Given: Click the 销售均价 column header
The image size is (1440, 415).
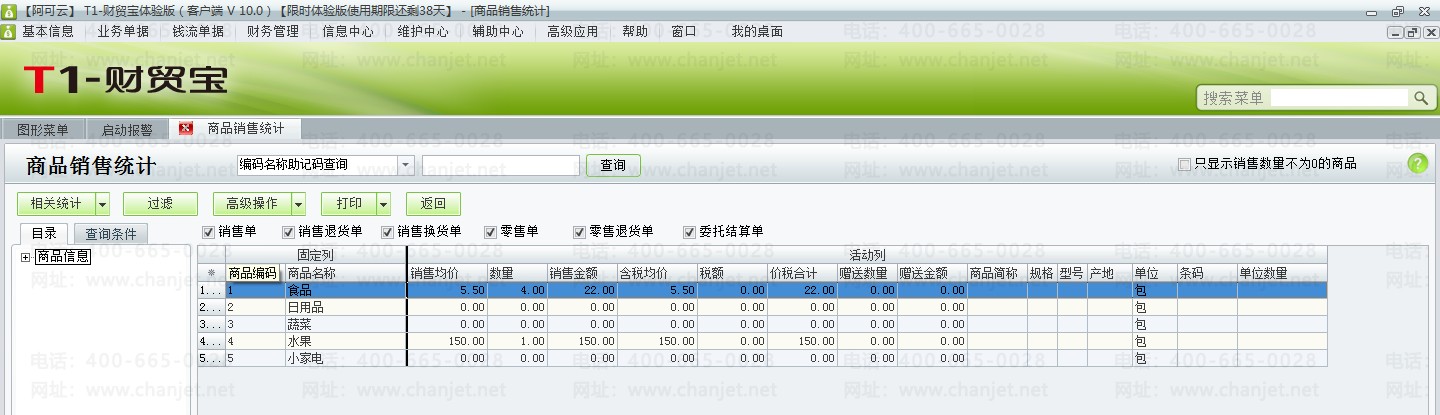Looking at the screenshot, I should [447, 273].
